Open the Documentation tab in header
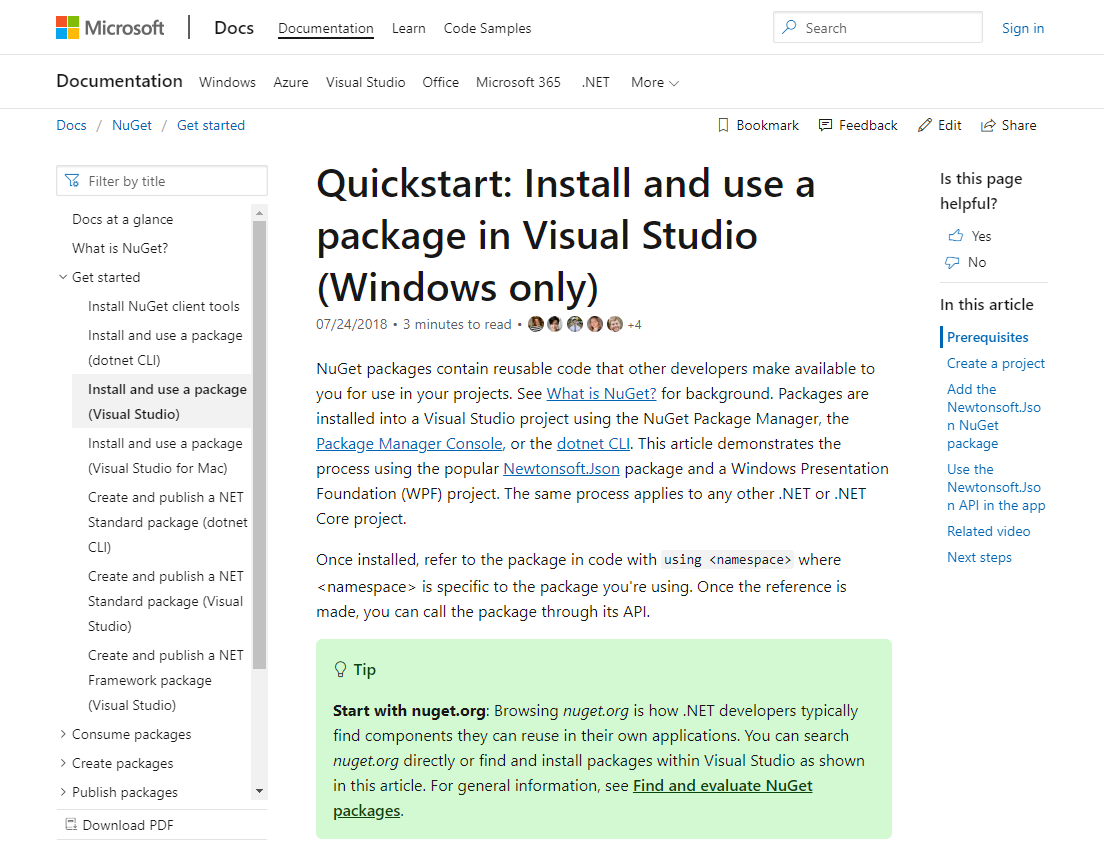Viewport: 1104px width, 864px height. click(x=326, y=28)
